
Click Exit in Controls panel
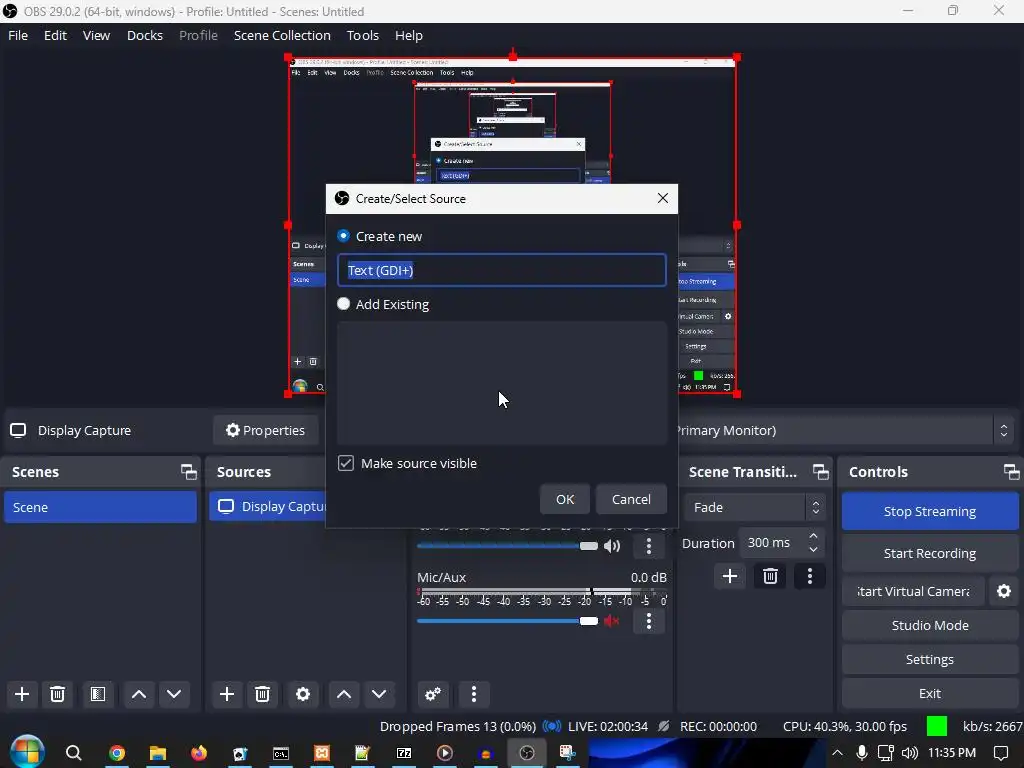pos(929,694)
